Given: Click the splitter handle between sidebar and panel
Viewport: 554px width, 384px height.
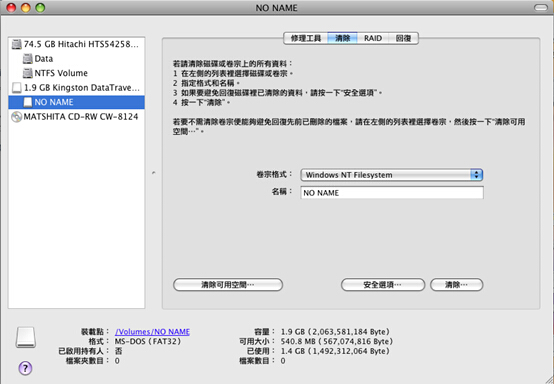Looking at the screenshot, I should tap(153, 173).
